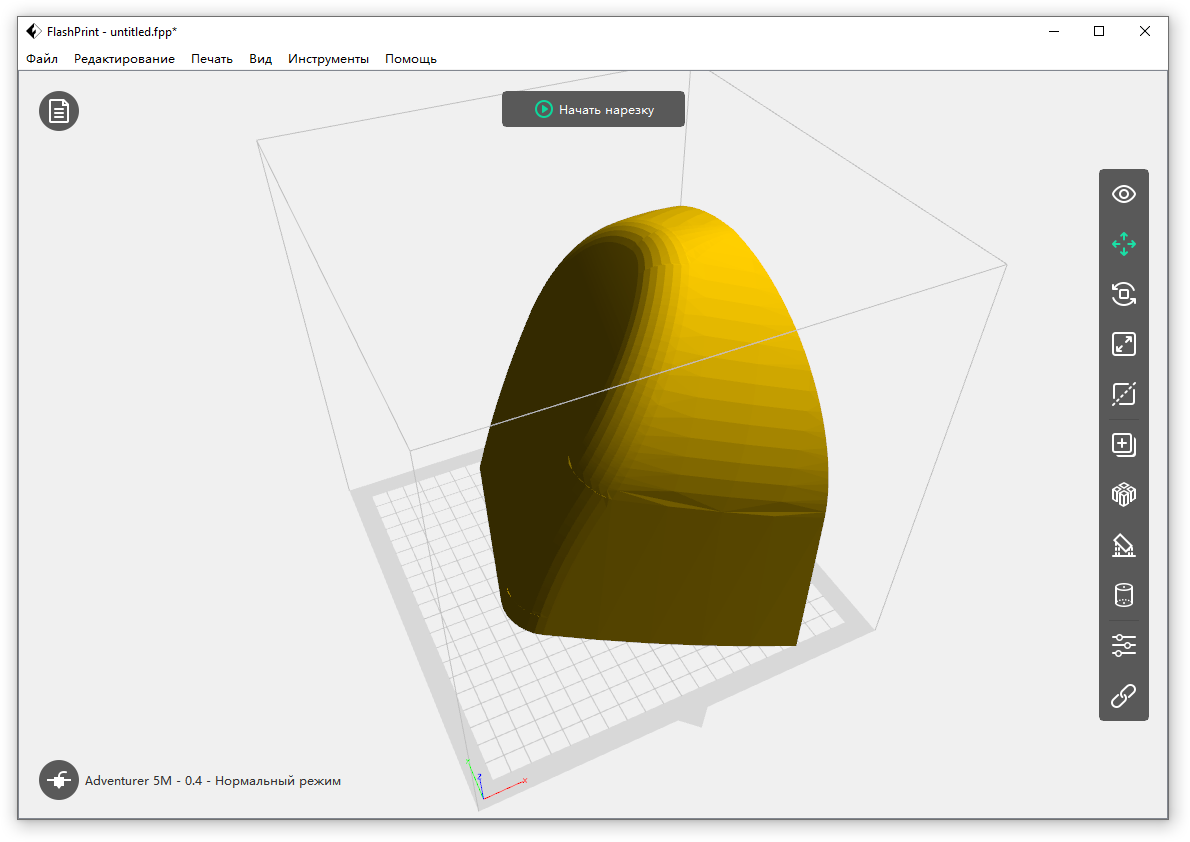Click the eye View tool icon

tap(1123, 194)
